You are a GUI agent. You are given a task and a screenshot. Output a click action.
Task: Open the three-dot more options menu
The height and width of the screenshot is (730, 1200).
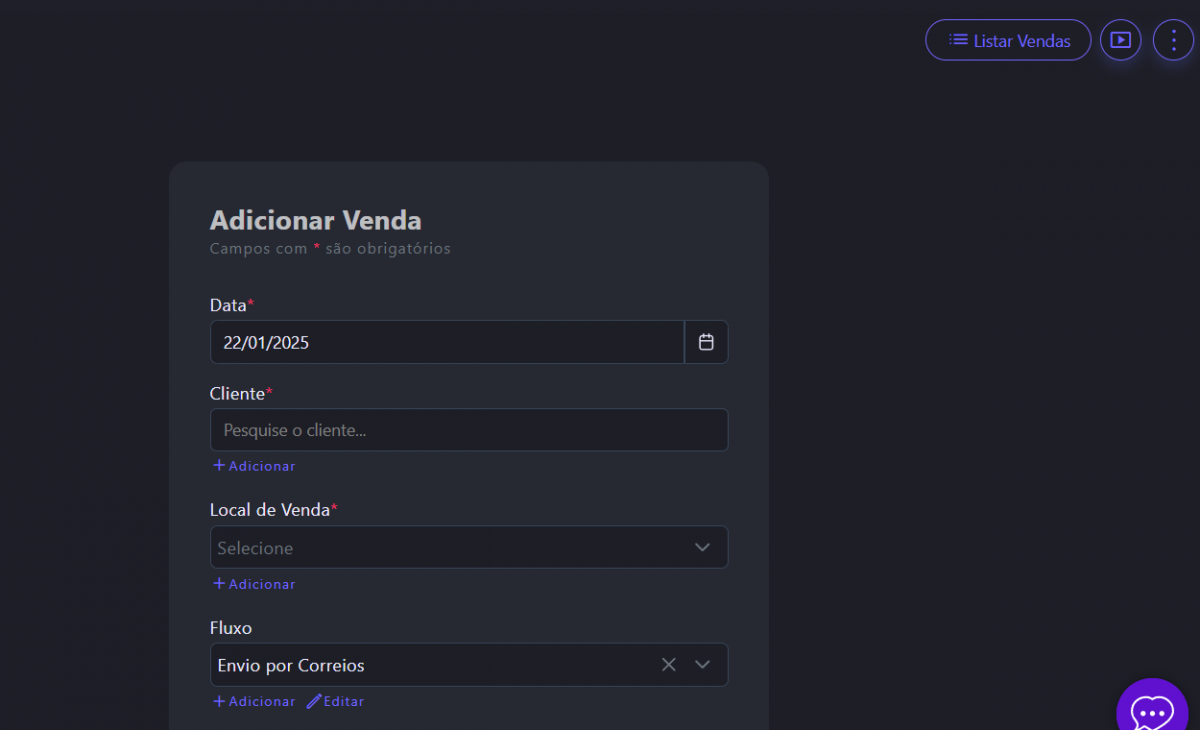tap(1173, 40)
